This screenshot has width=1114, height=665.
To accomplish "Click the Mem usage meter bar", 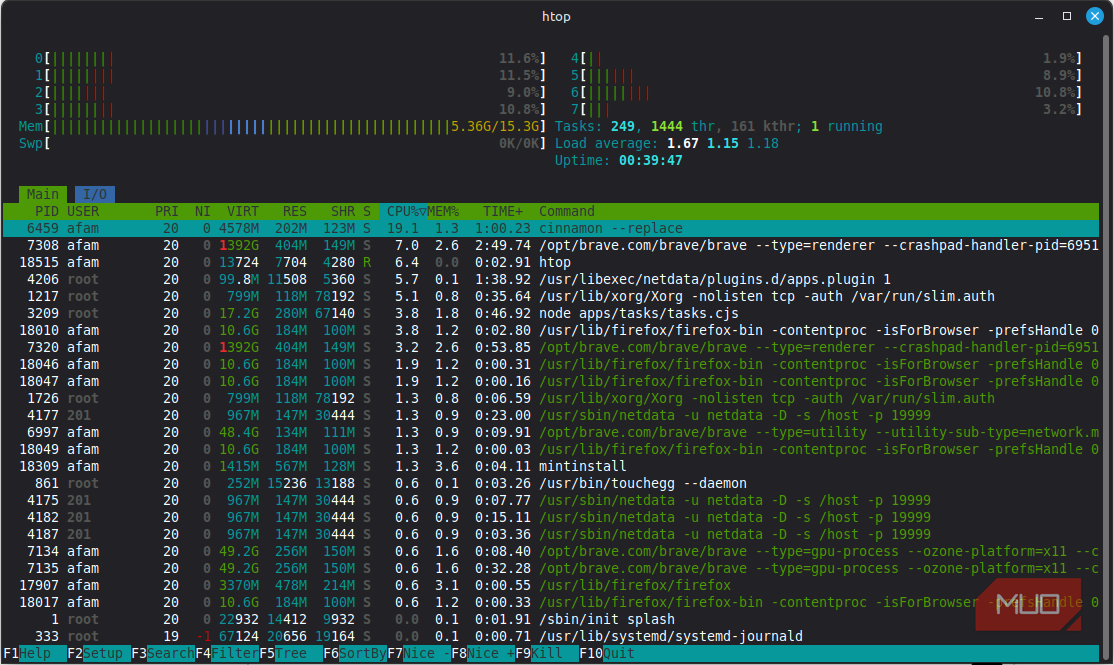I will (x=282, y=126).
